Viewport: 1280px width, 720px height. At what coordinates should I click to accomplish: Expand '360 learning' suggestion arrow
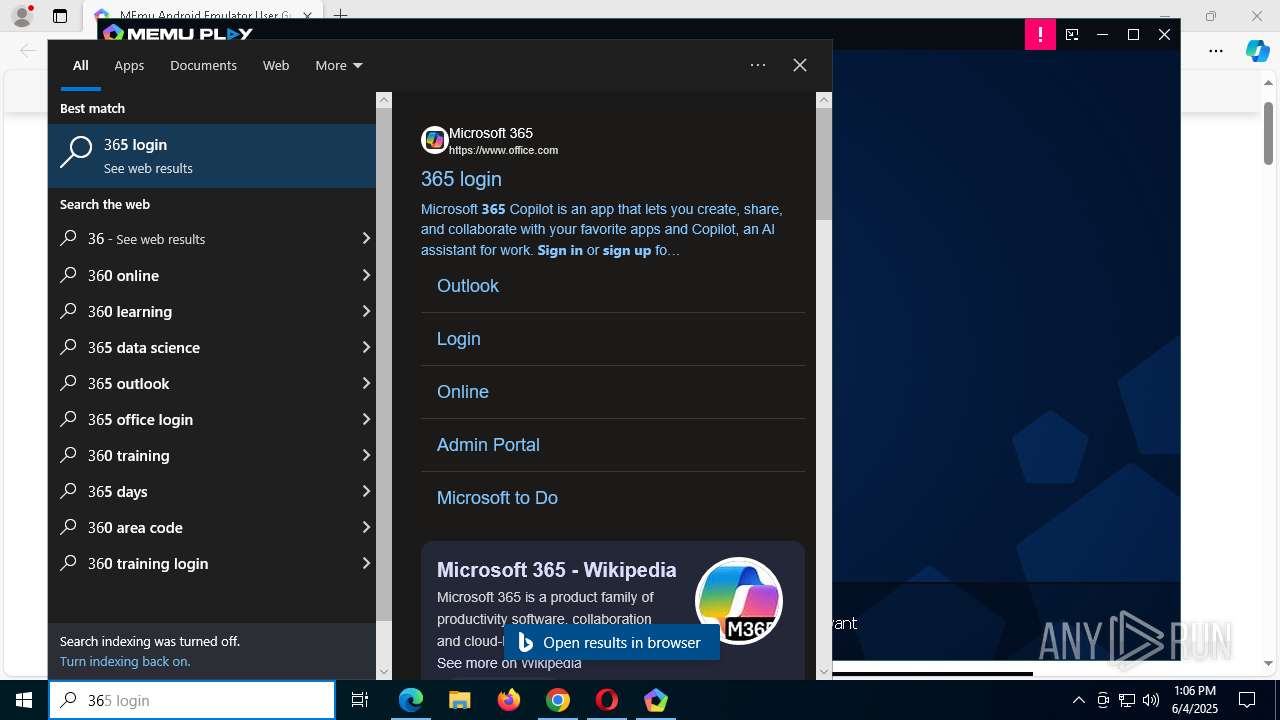point(366,311)
